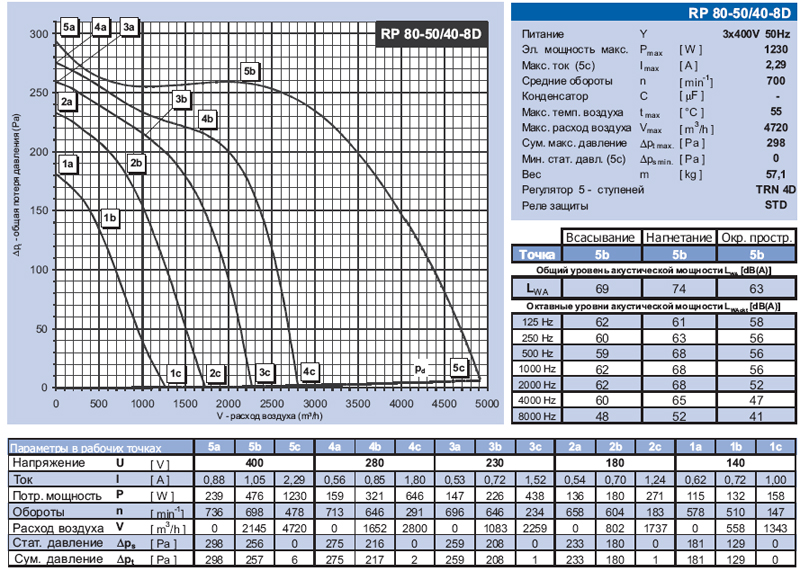Select the 8000 Hz octave band row label
The width and height of the screenshot is (800, 571).
(537, 413)
